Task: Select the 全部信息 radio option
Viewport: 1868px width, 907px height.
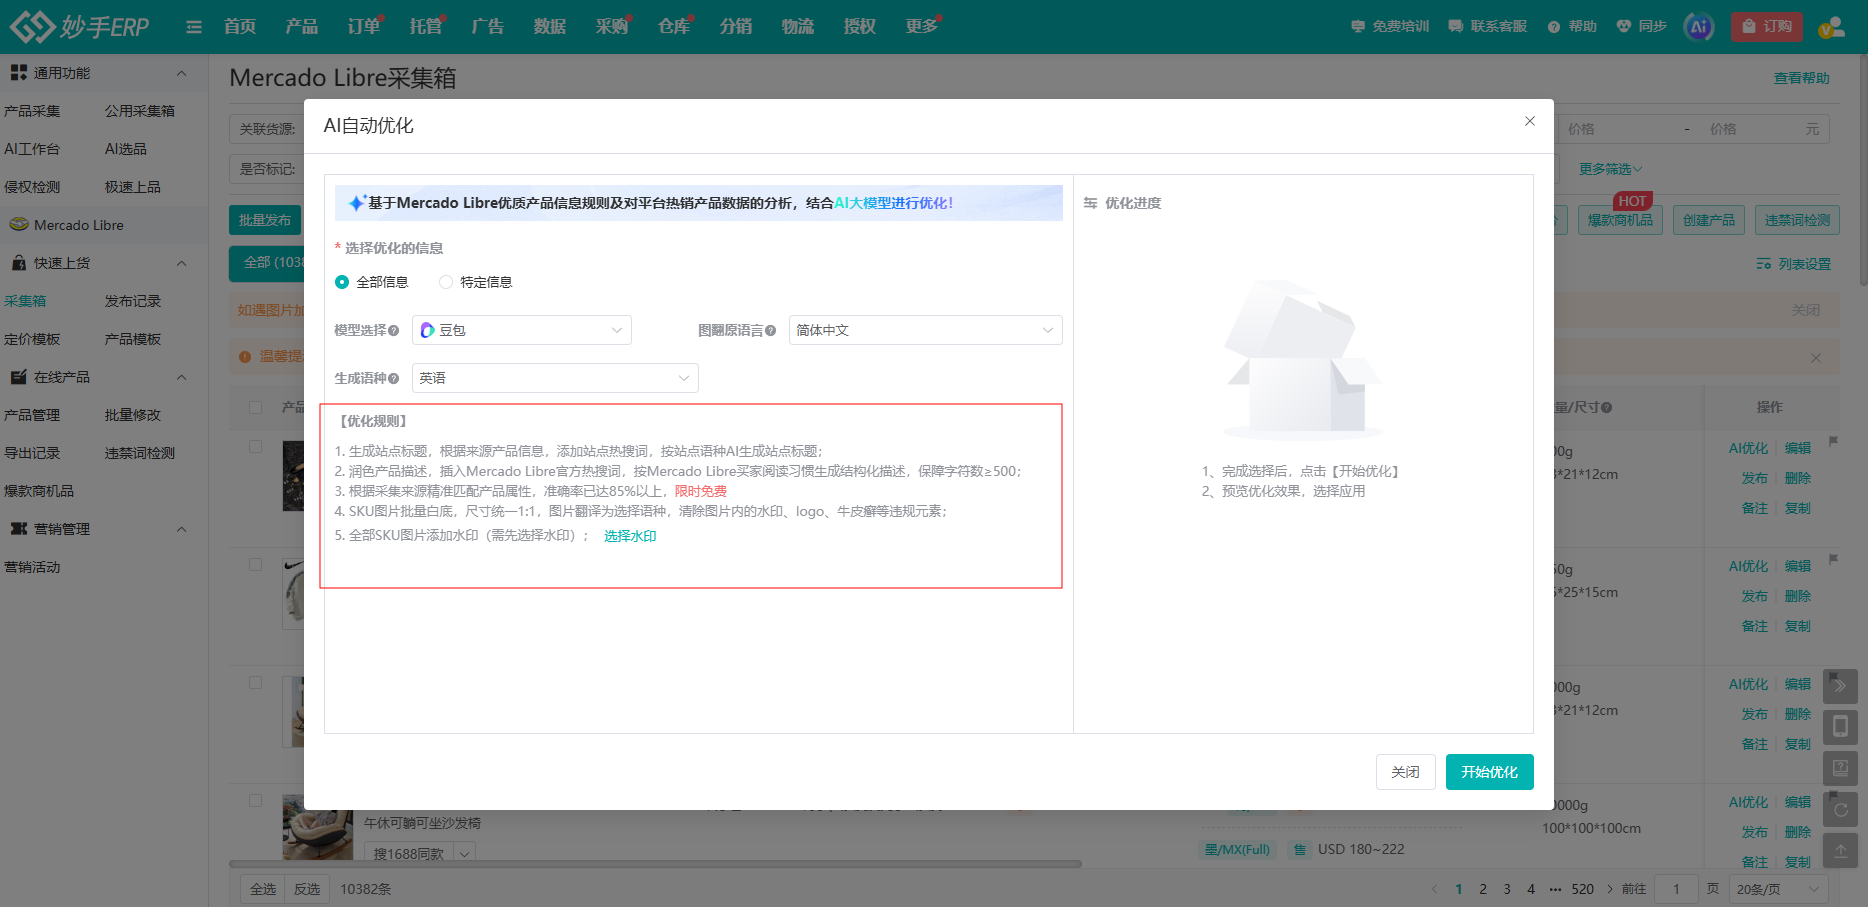Action: [342, 283]
